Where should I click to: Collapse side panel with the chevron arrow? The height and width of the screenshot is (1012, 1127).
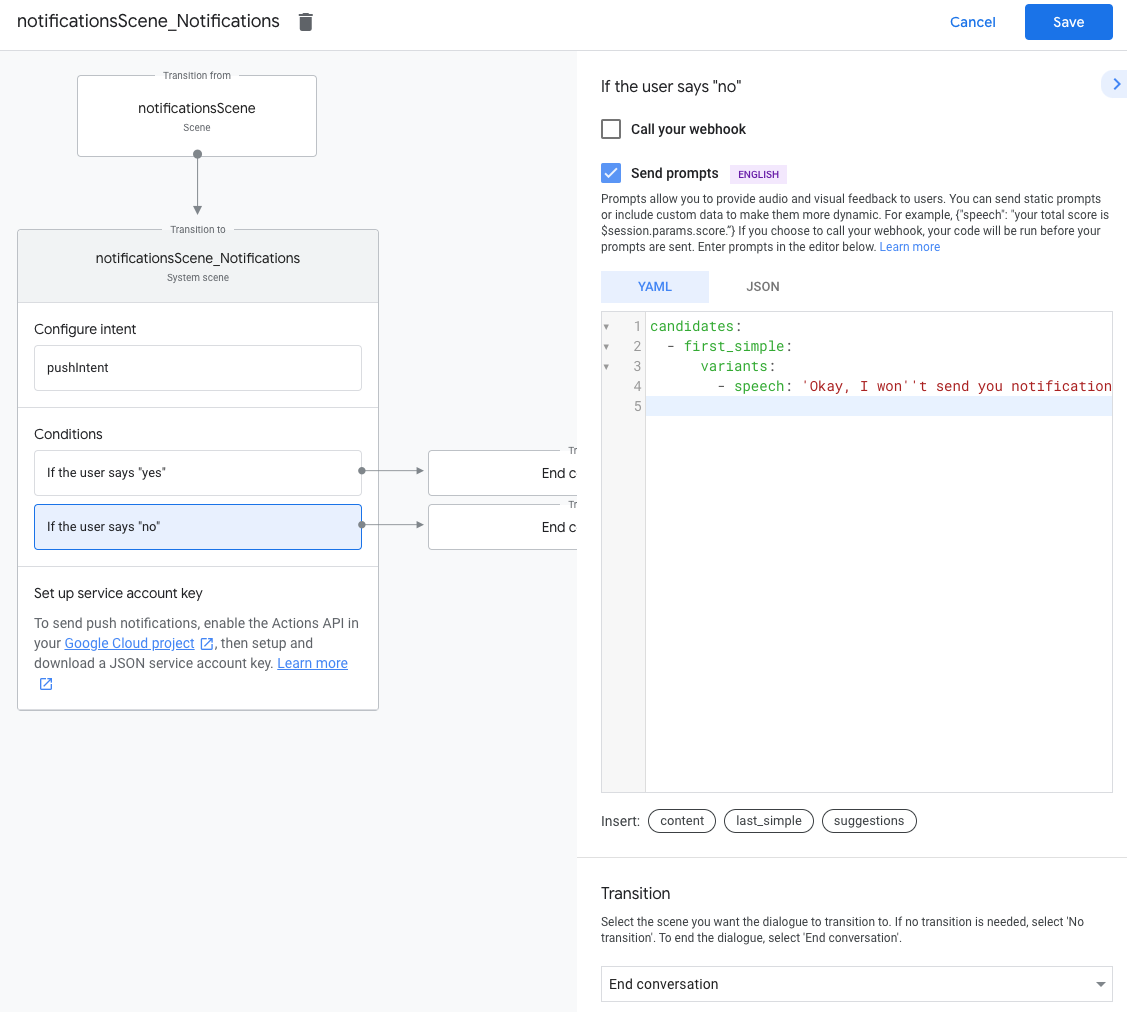(x=1113, y=85)
